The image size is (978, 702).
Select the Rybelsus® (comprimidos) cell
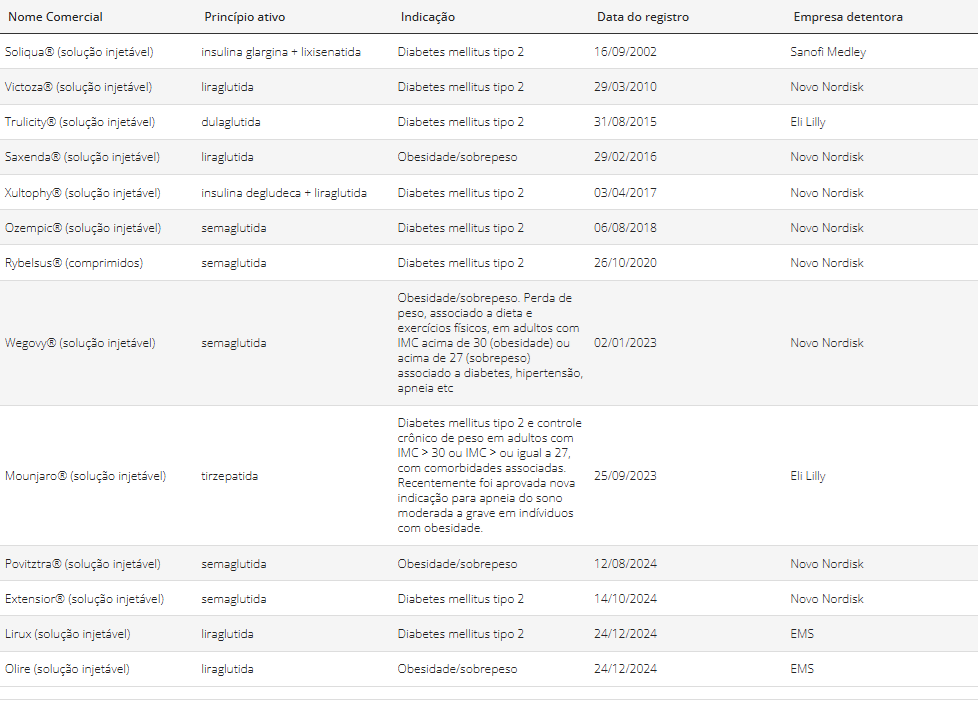(x=74, y=263)
